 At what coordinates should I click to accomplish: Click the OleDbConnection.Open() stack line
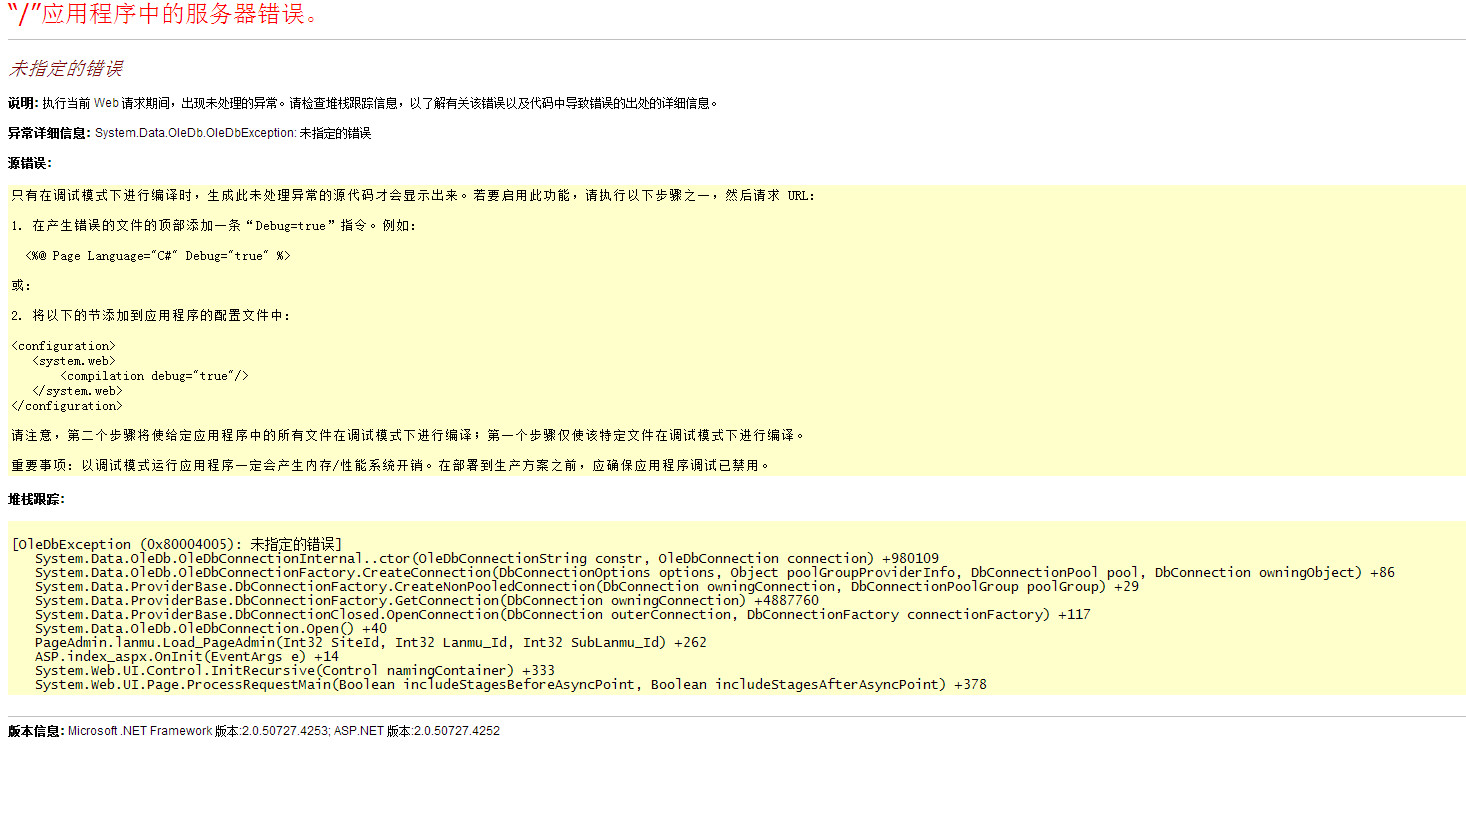click(x=210, y=629)
